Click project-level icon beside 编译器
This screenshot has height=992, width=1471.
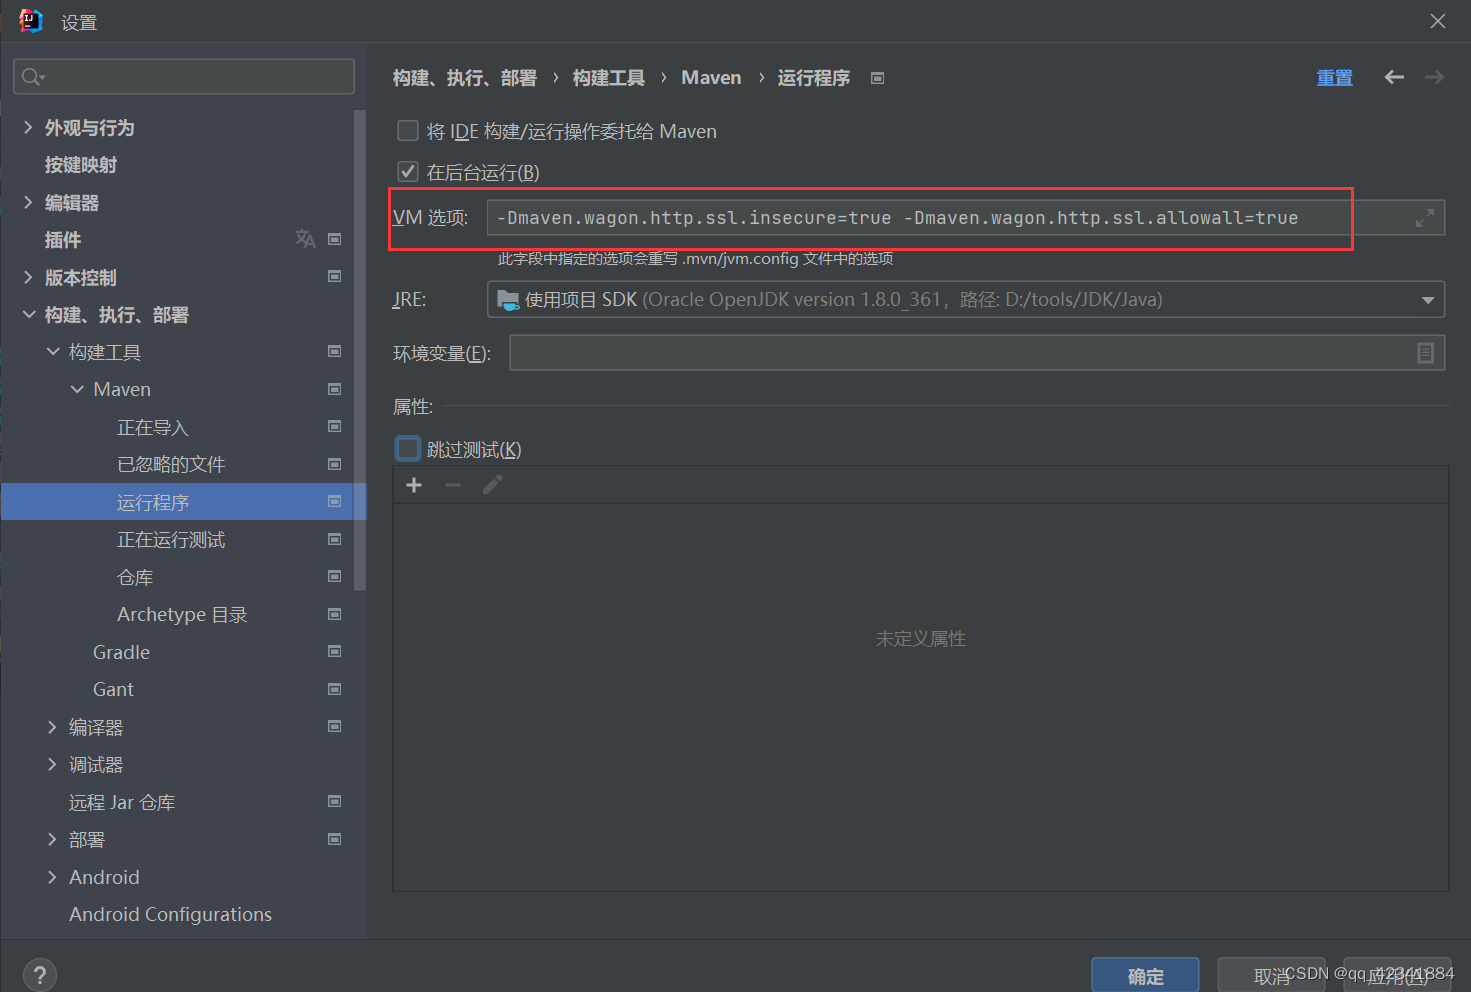click(335, 726)
